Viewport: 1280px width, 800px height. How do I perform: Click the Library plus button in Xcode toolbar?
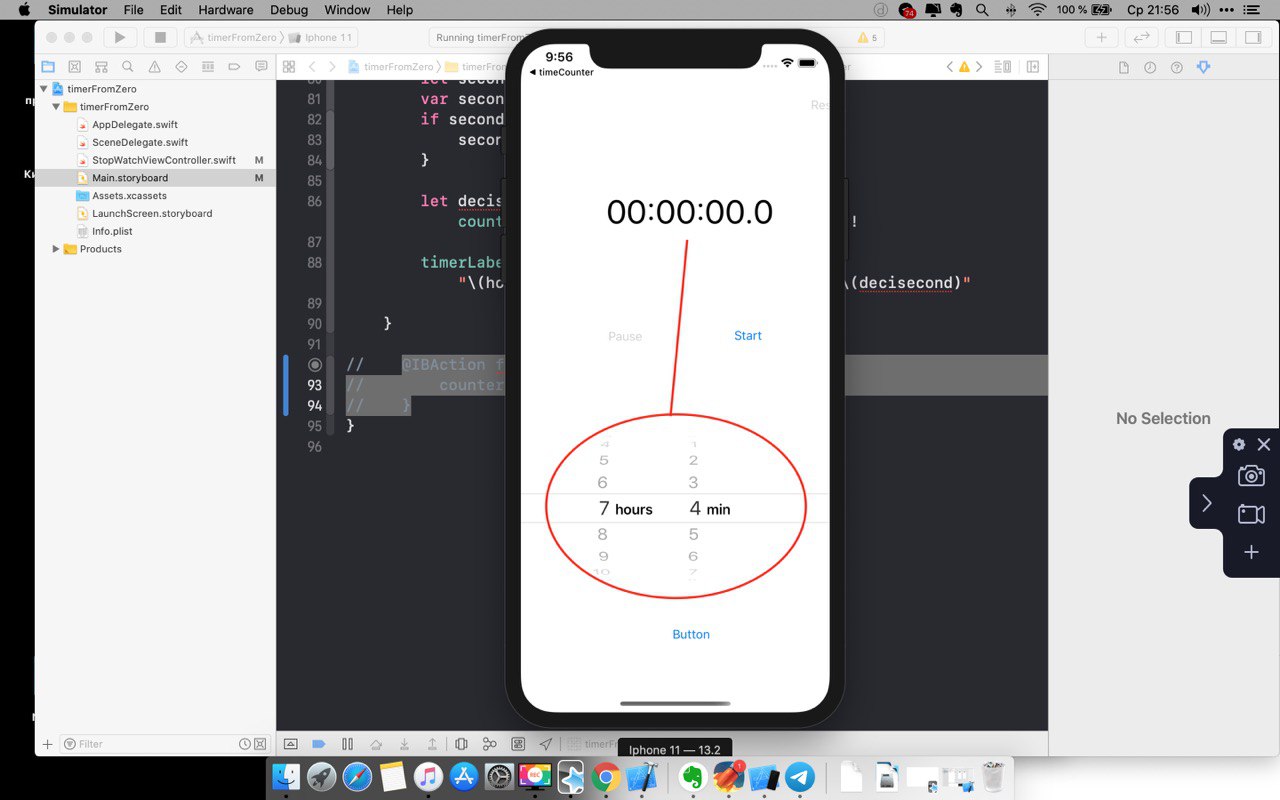tap(1101, 37)
